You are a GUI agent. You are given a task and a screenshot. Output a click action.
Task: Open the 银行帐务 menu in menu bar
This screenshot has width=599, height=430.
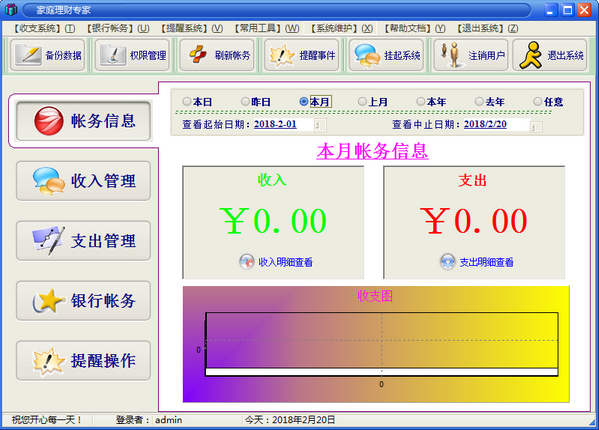pos(118,28)
